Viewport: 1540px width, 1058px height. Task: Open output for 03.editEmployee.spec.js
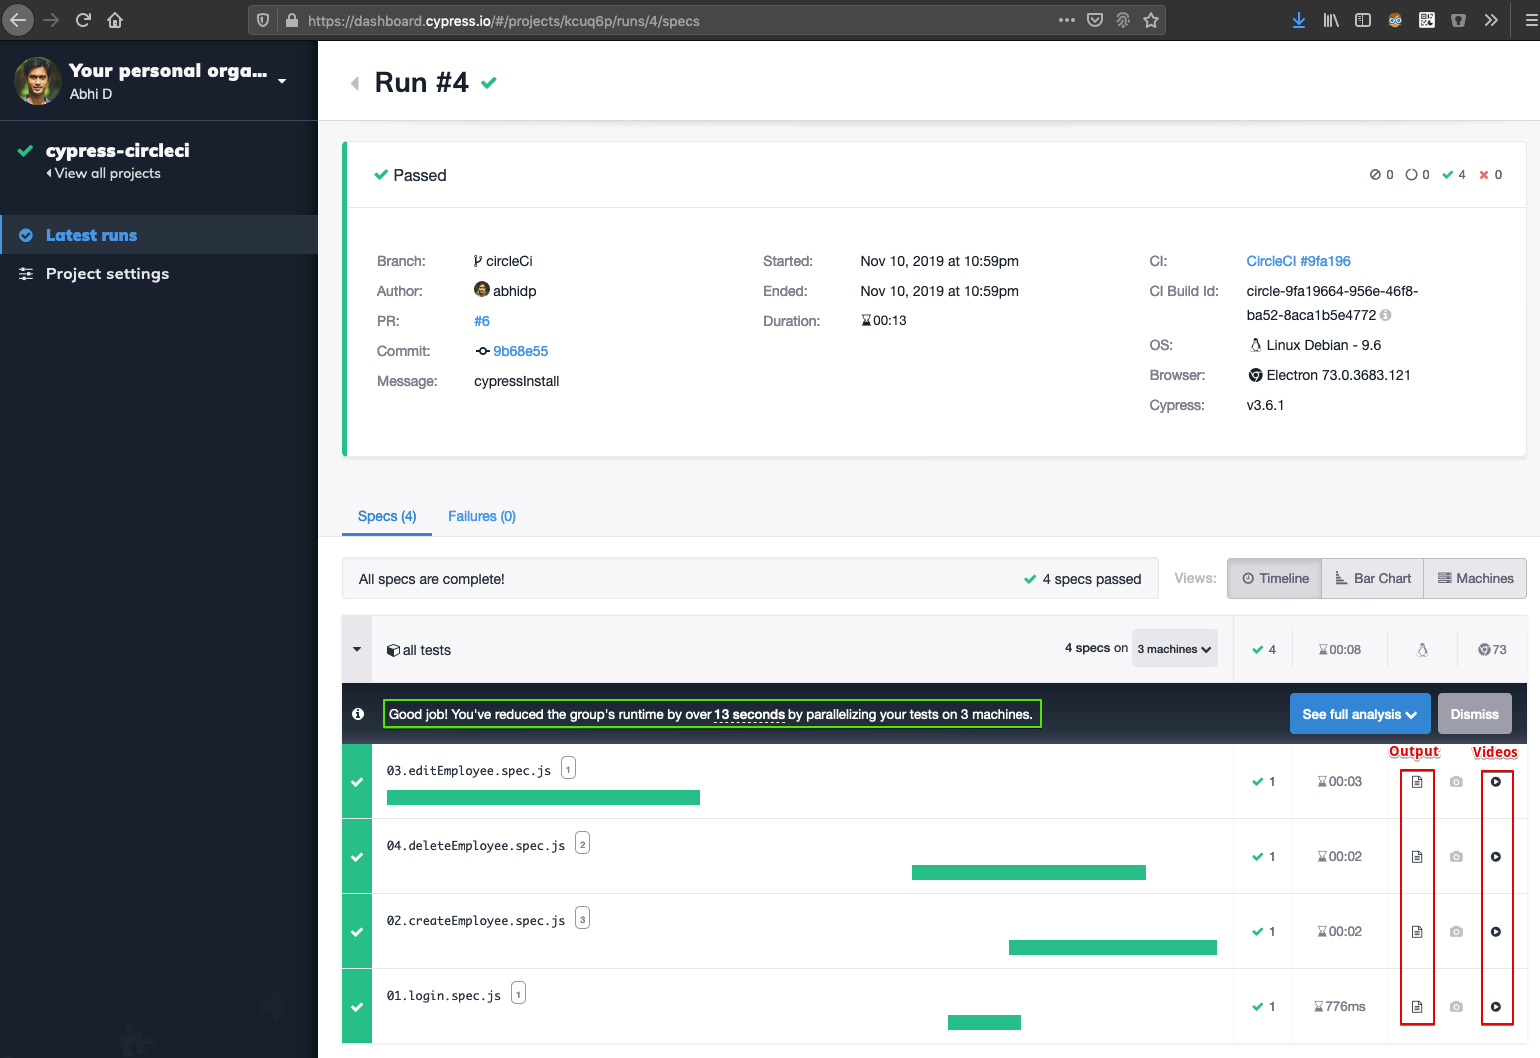coord(1417,782)
